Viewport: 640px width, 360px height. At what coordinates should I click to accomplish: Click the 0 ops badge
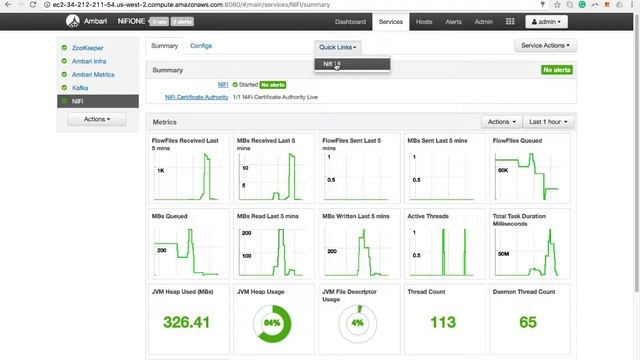click(x=159, y=22)
